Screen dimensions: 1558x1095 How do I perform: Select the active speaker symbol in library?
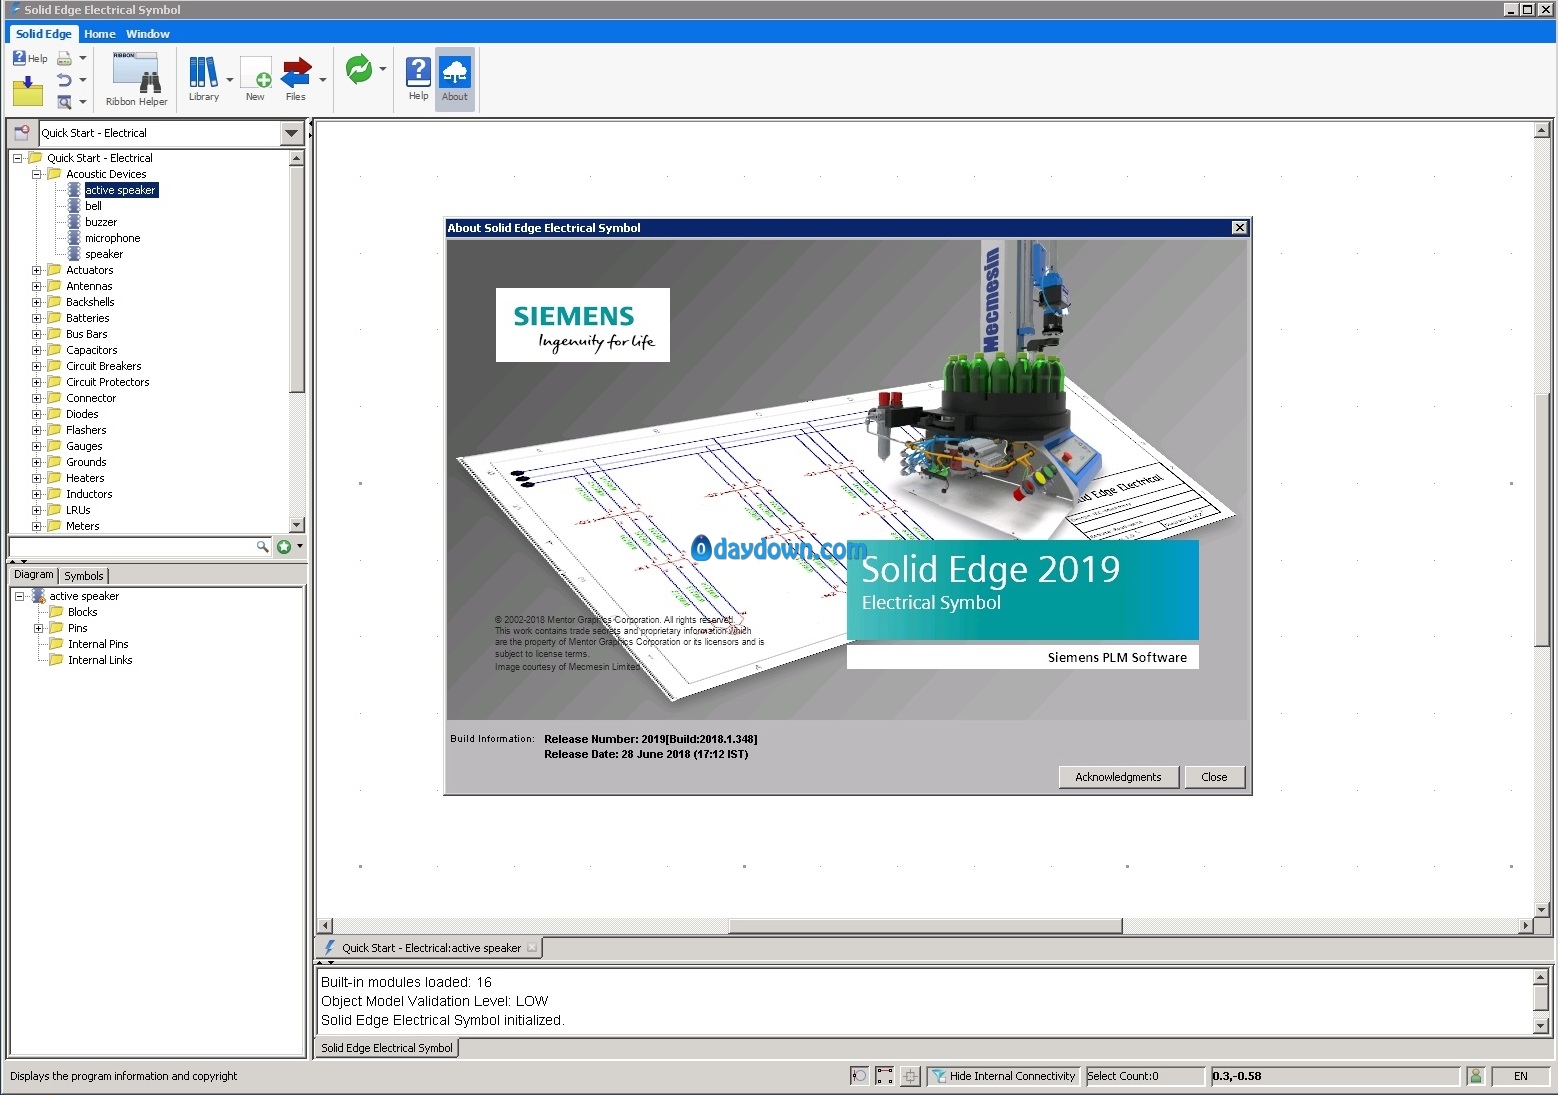pos(120,190)
